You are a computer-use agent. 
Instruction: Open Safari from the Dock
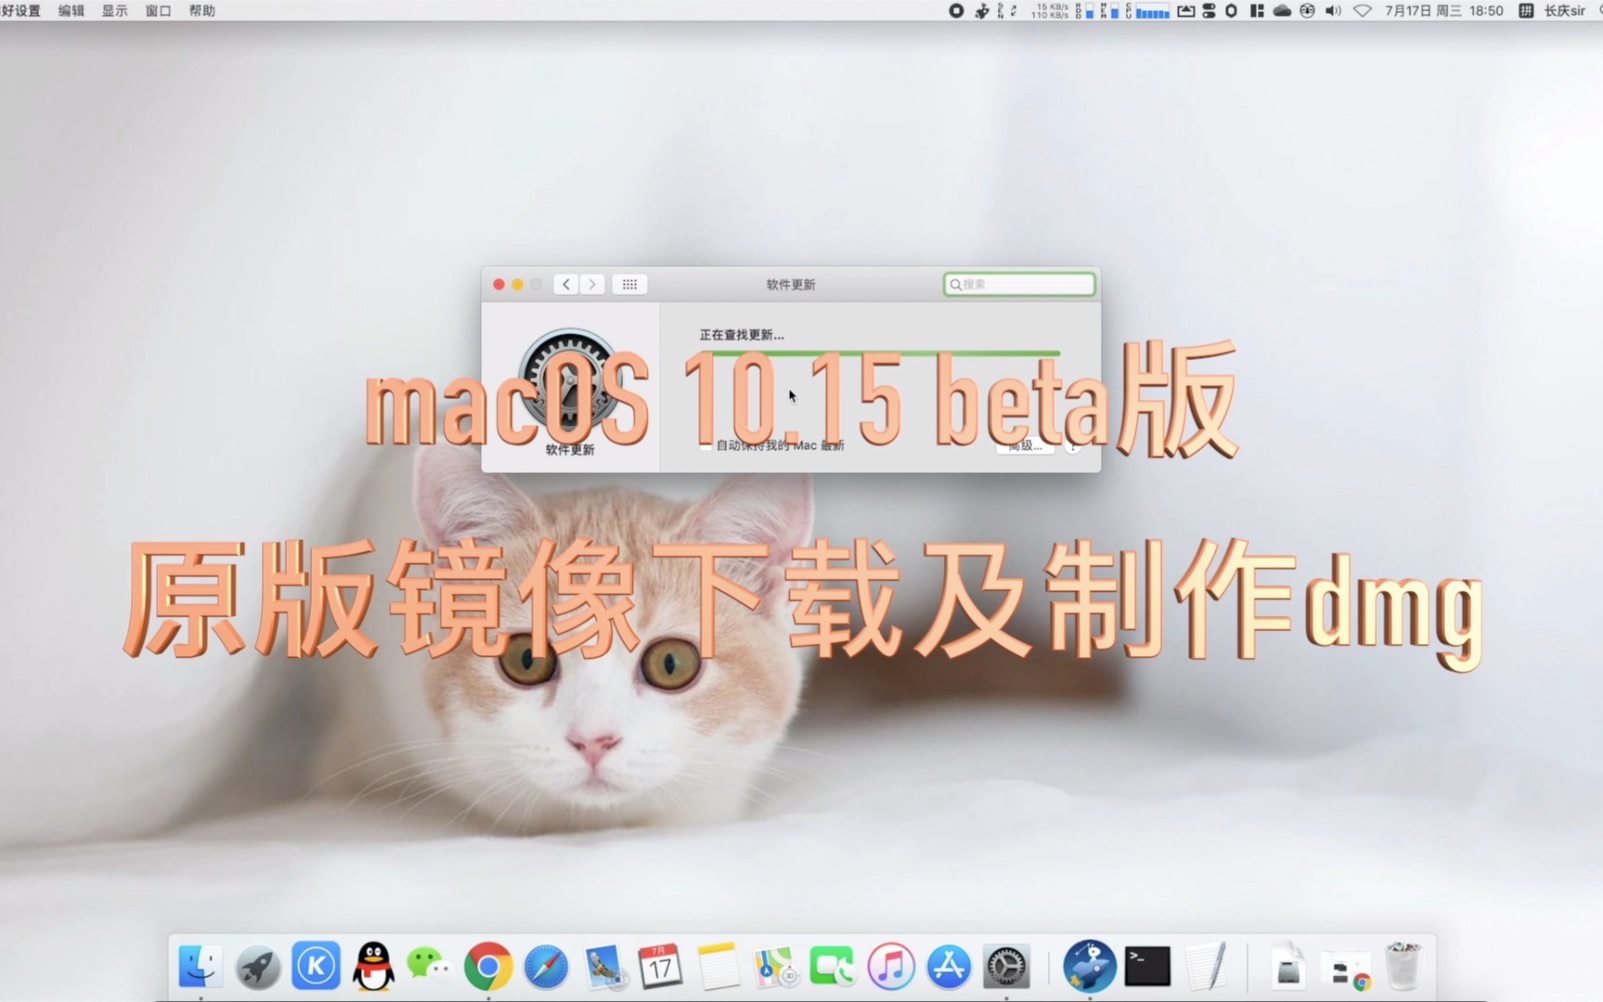[545, 966]
